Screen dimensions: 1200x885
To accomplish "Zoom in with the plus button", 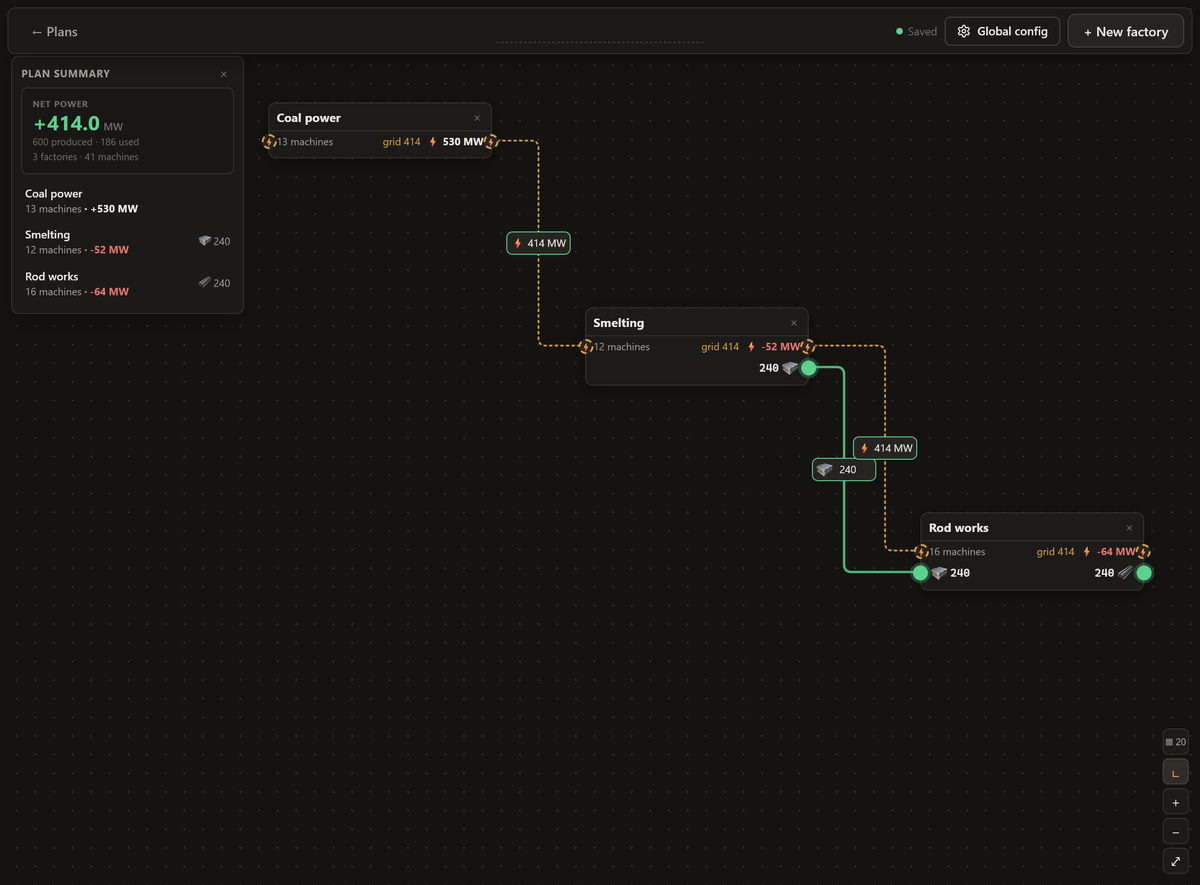I will [1175, 803].
